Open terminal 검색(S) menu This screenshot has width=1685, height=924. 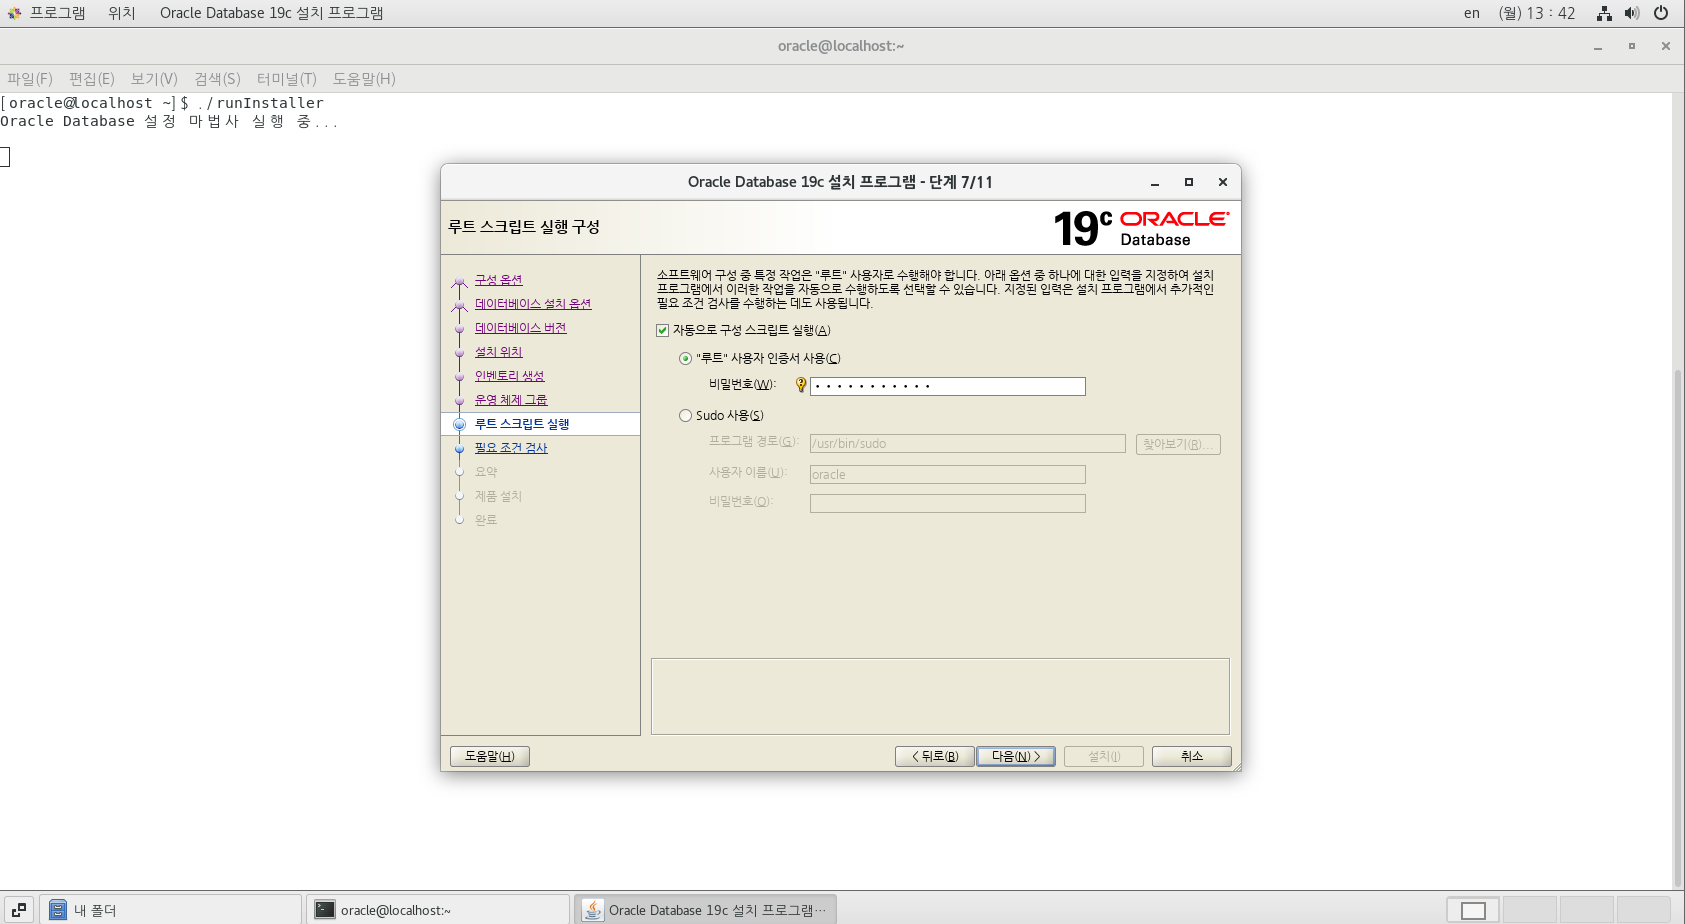coord(217,79)
